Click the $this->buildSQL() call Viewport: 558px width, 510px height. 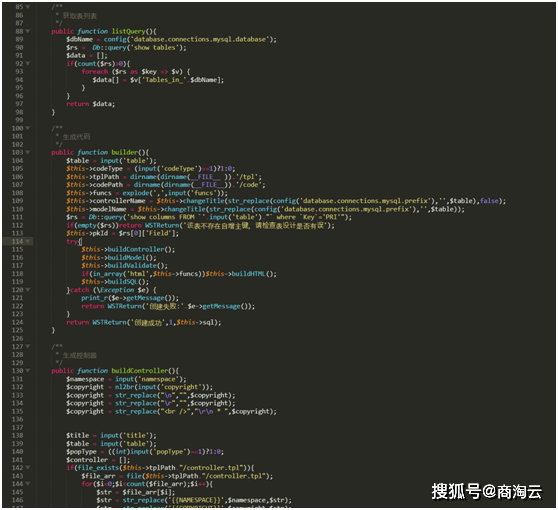coord(115,282)
